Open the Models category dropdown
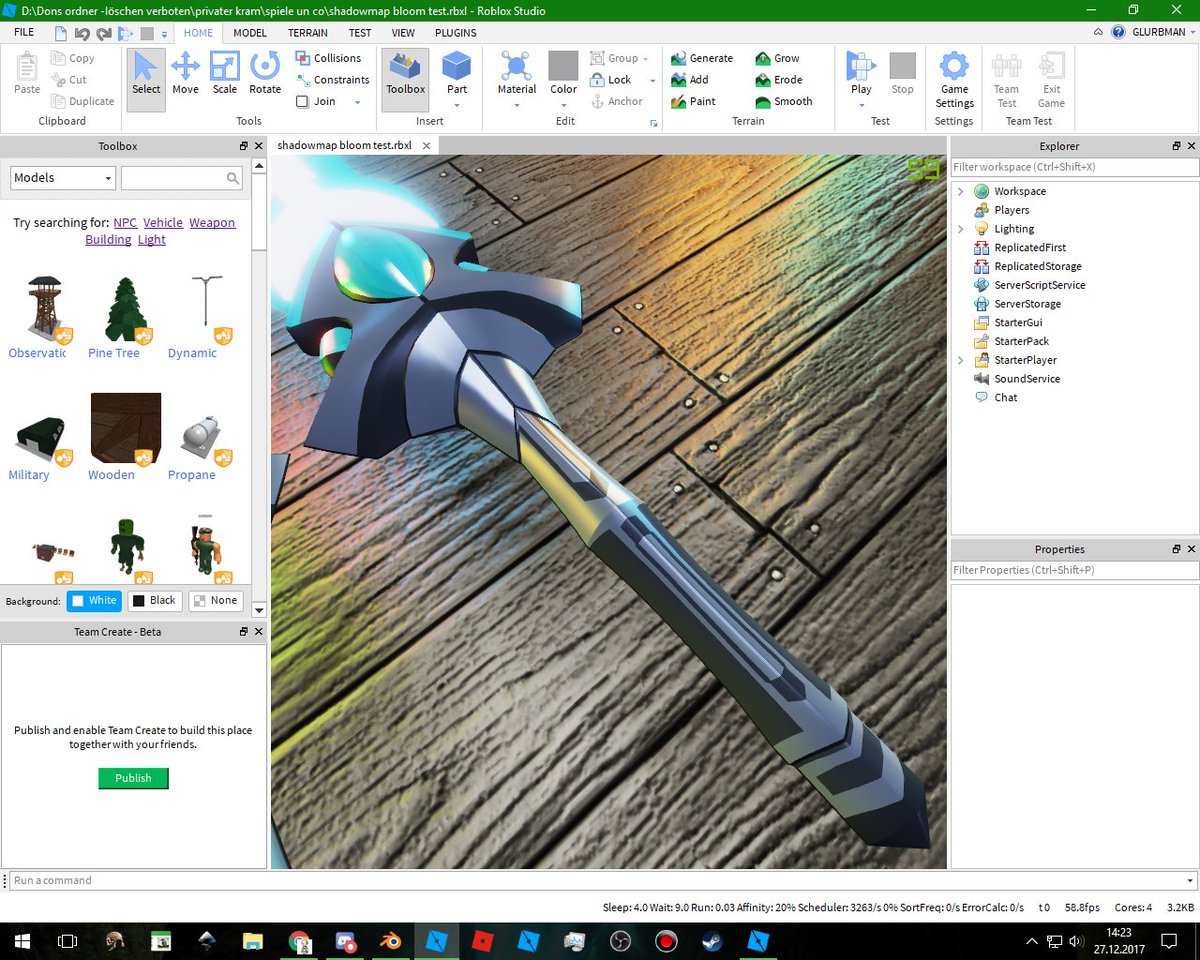The height and width of the screenshot is (960, 1200). (63, 178)
